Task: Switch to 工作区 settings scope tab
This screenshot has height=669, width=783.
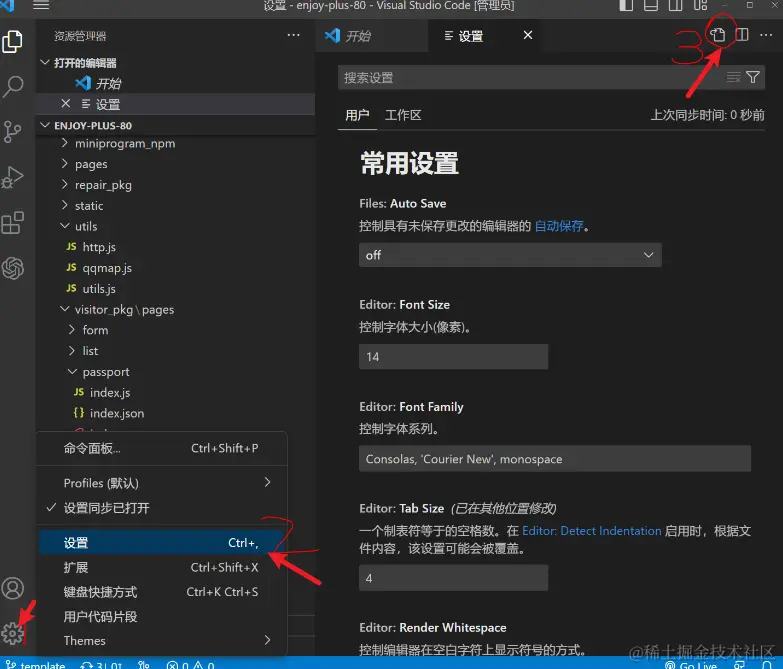Action: (x=403, y=115)
